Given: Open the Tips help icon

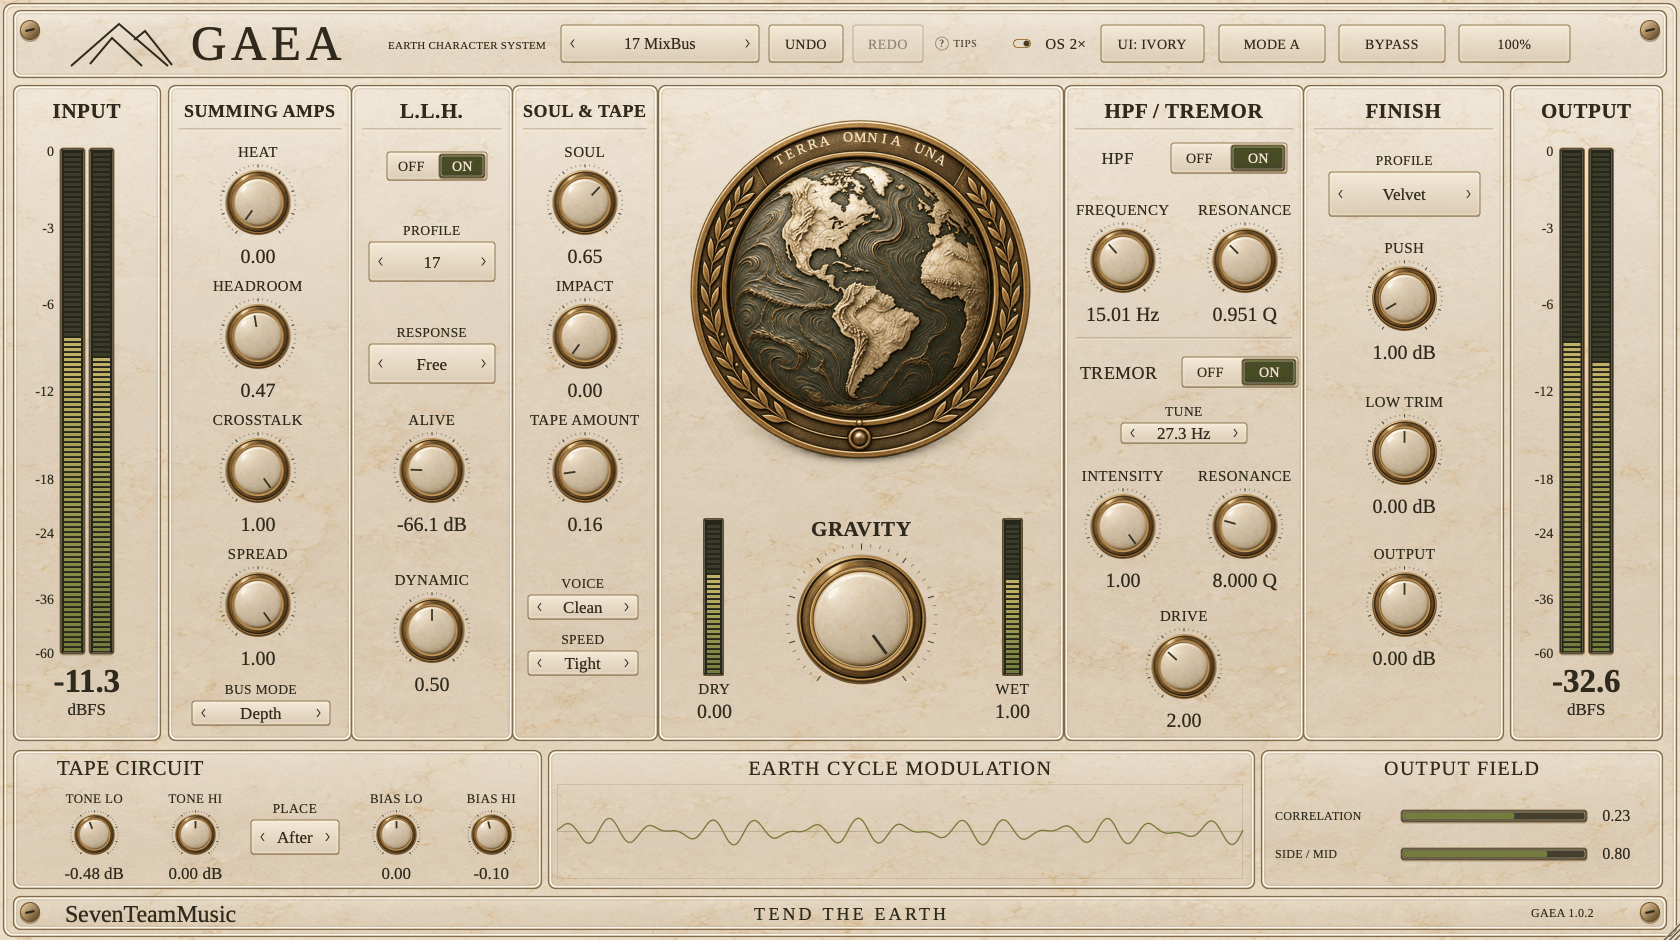Looking at the screenshot, I should point(941,44).
